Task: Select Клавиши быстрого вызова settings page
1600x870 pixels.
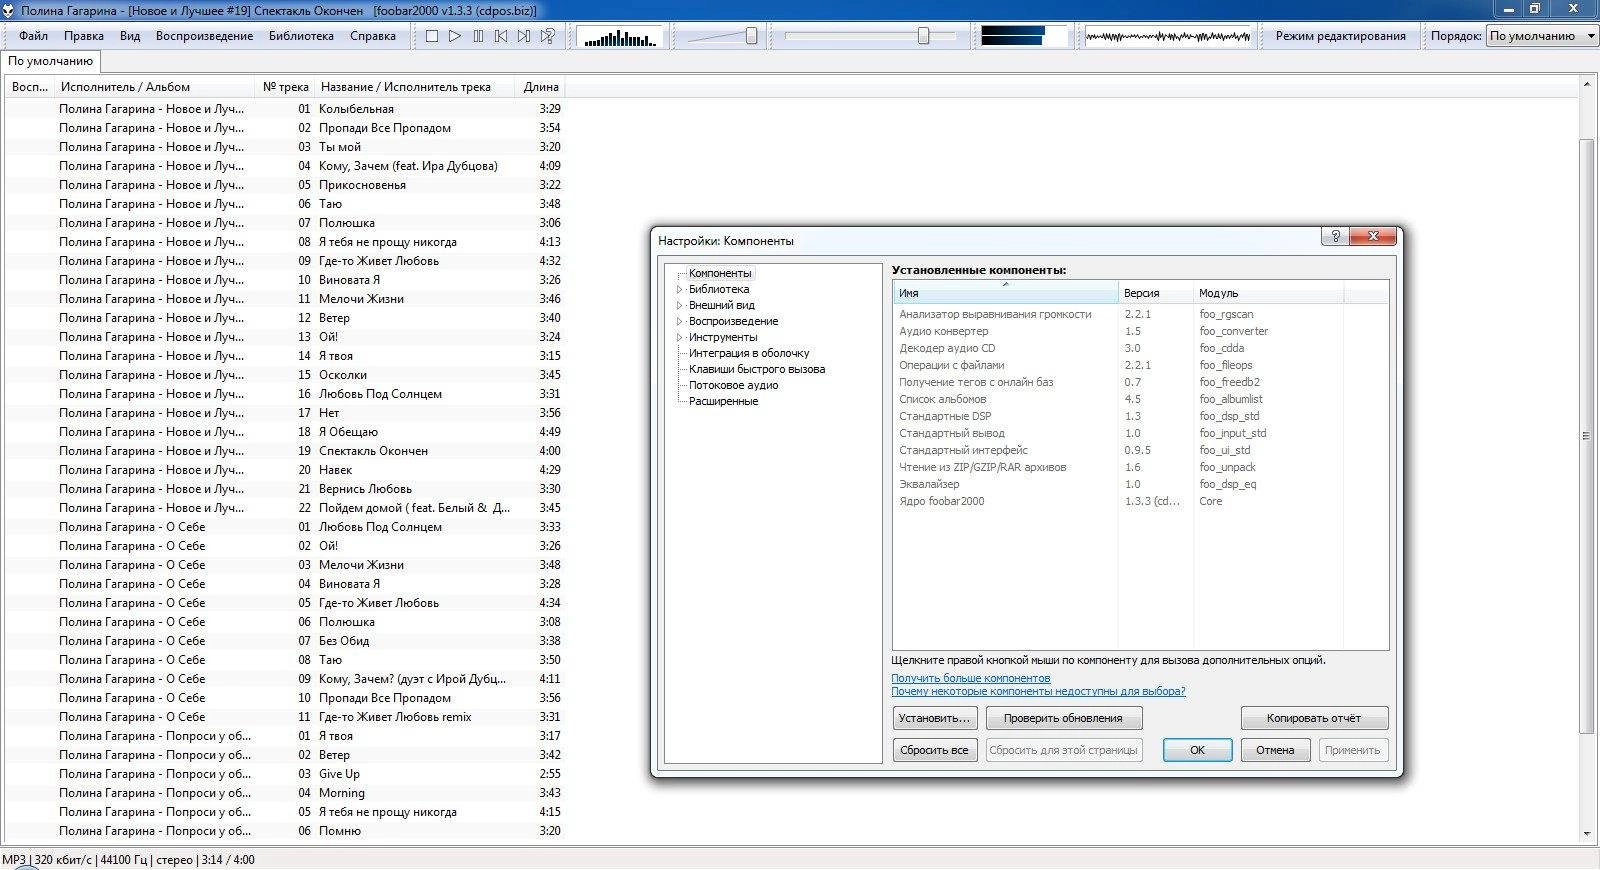Action: click(x=757, y=369)
